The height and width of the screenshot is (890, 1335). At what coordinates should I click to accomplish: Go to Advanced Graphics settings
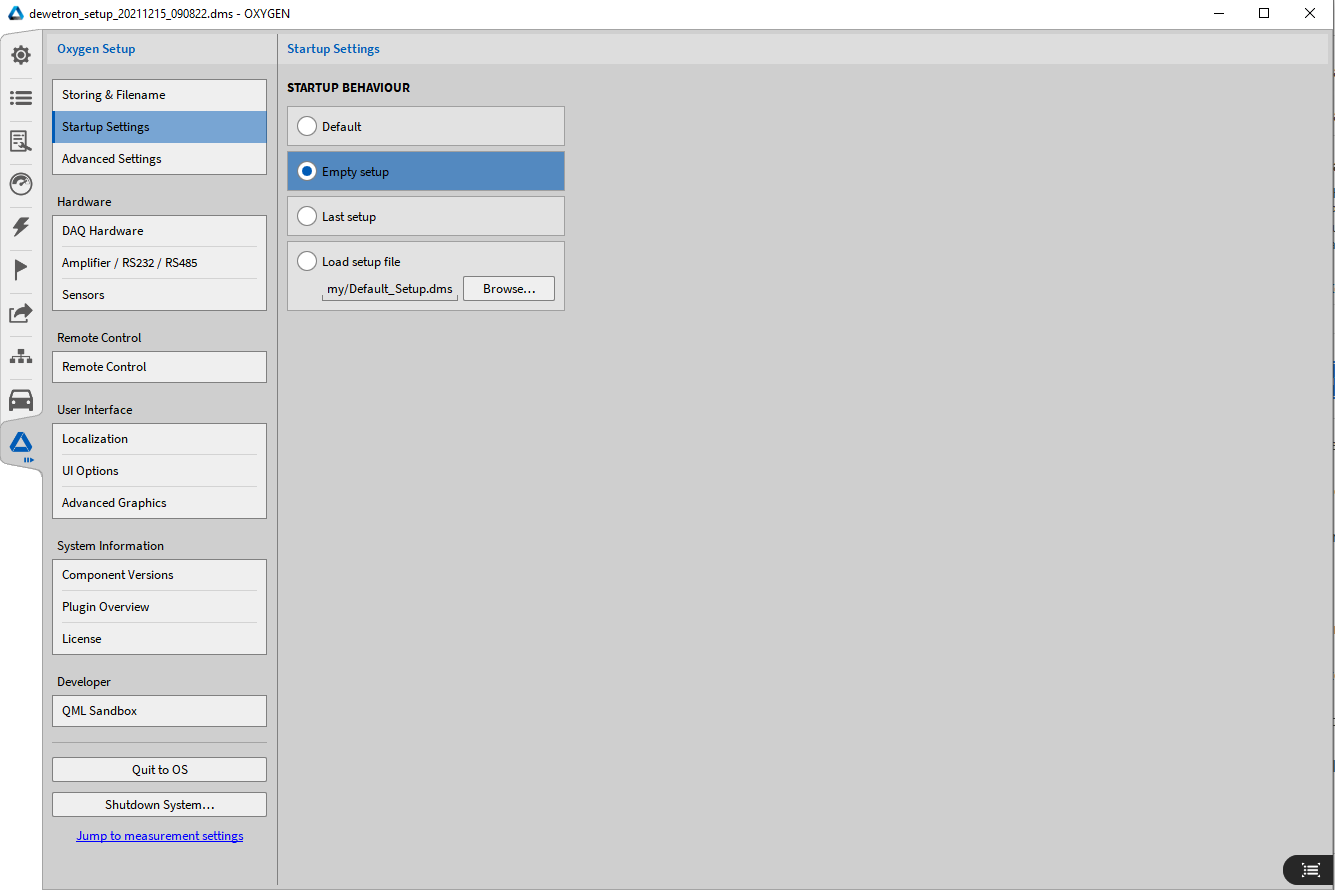[x=159, y=503]
